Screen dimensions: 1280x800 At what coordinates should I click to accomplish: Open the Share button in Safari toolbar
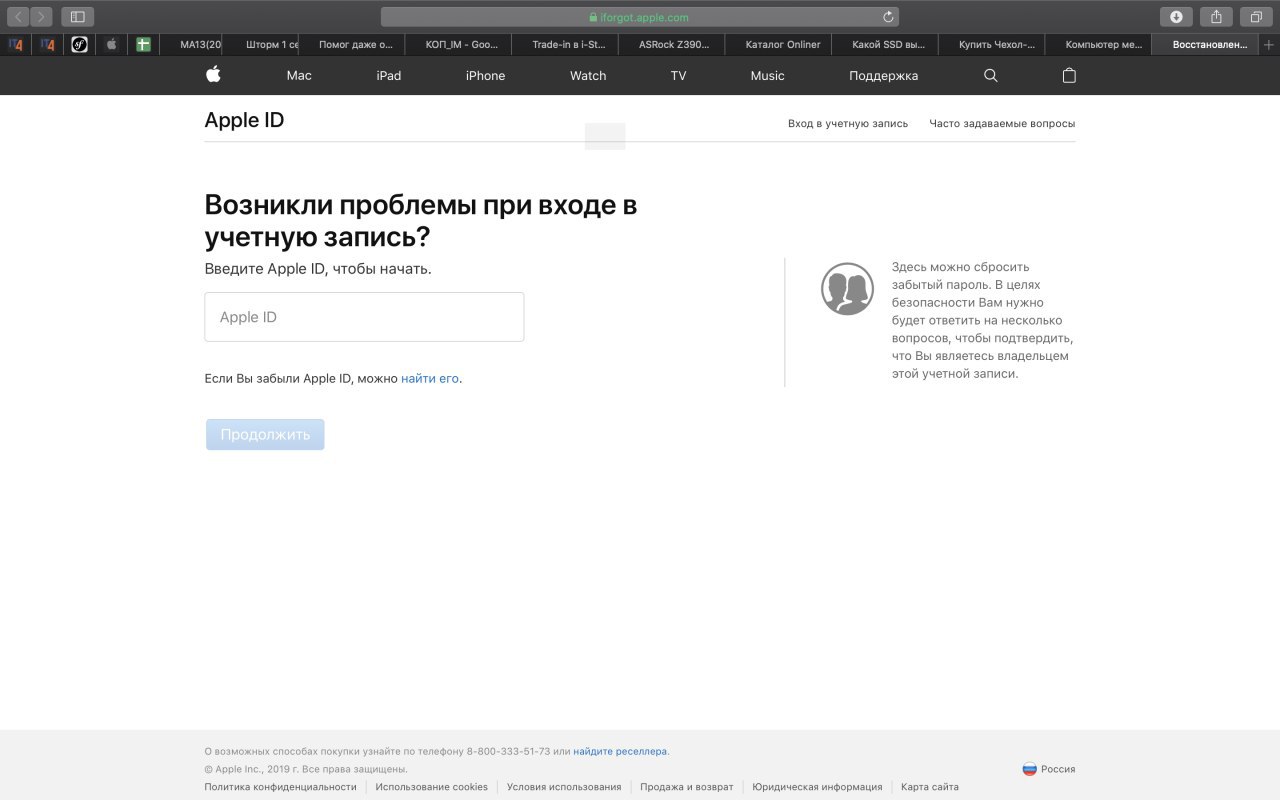(1216, 17)
